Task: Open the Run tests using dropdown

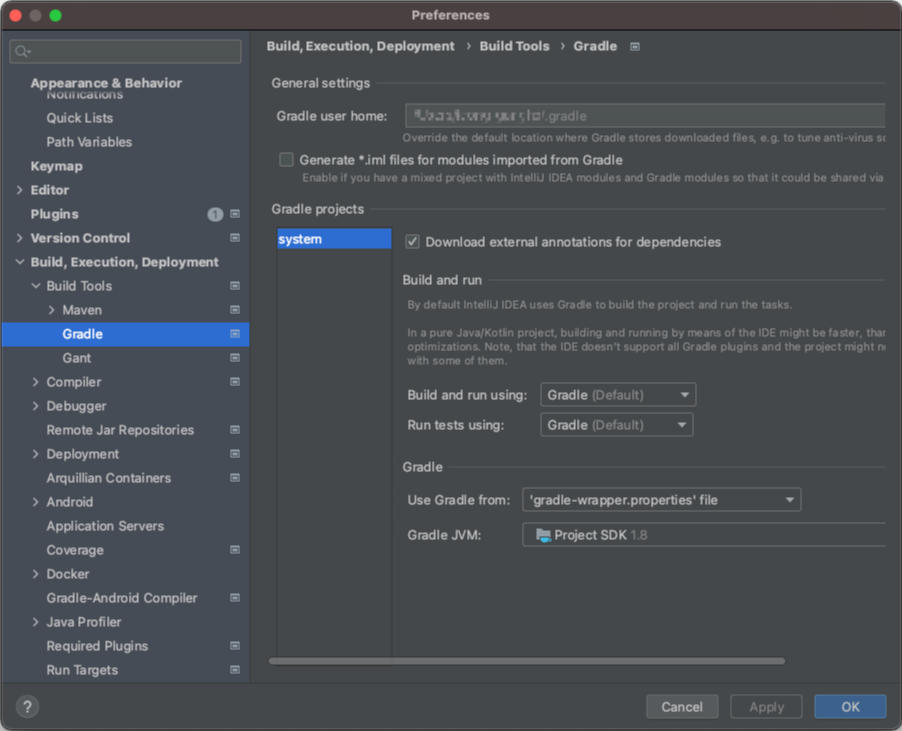Action: pyautogui.click(x=616, y=425)
